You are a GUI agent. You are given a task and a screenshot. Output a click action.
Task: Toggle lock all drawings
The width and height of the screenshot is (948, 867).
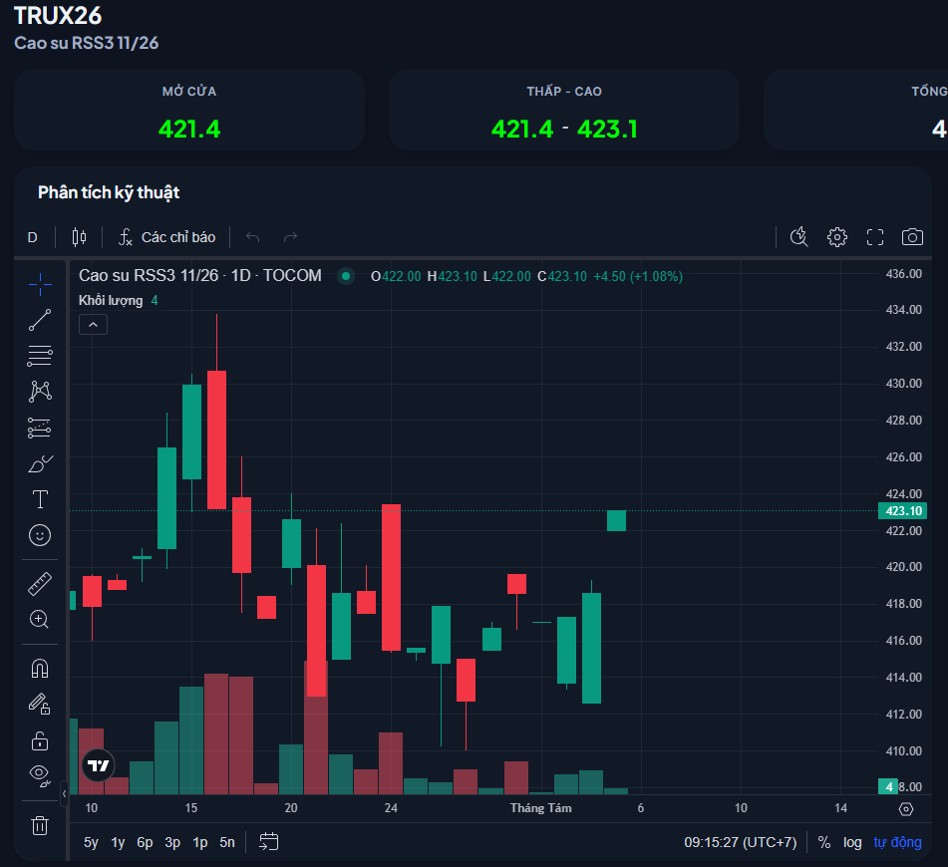pyautogui.click(x=40, y=741)
